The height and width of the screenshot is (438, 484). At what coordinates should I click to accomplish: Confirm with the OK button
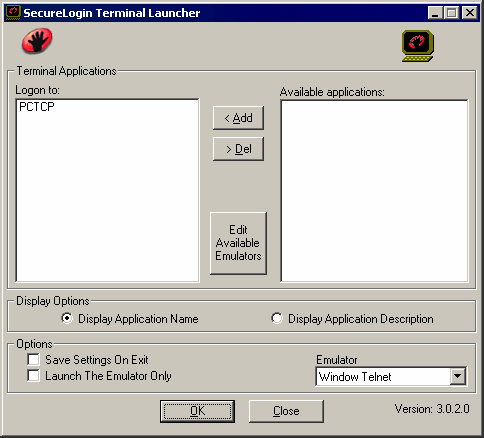(197, 411)
